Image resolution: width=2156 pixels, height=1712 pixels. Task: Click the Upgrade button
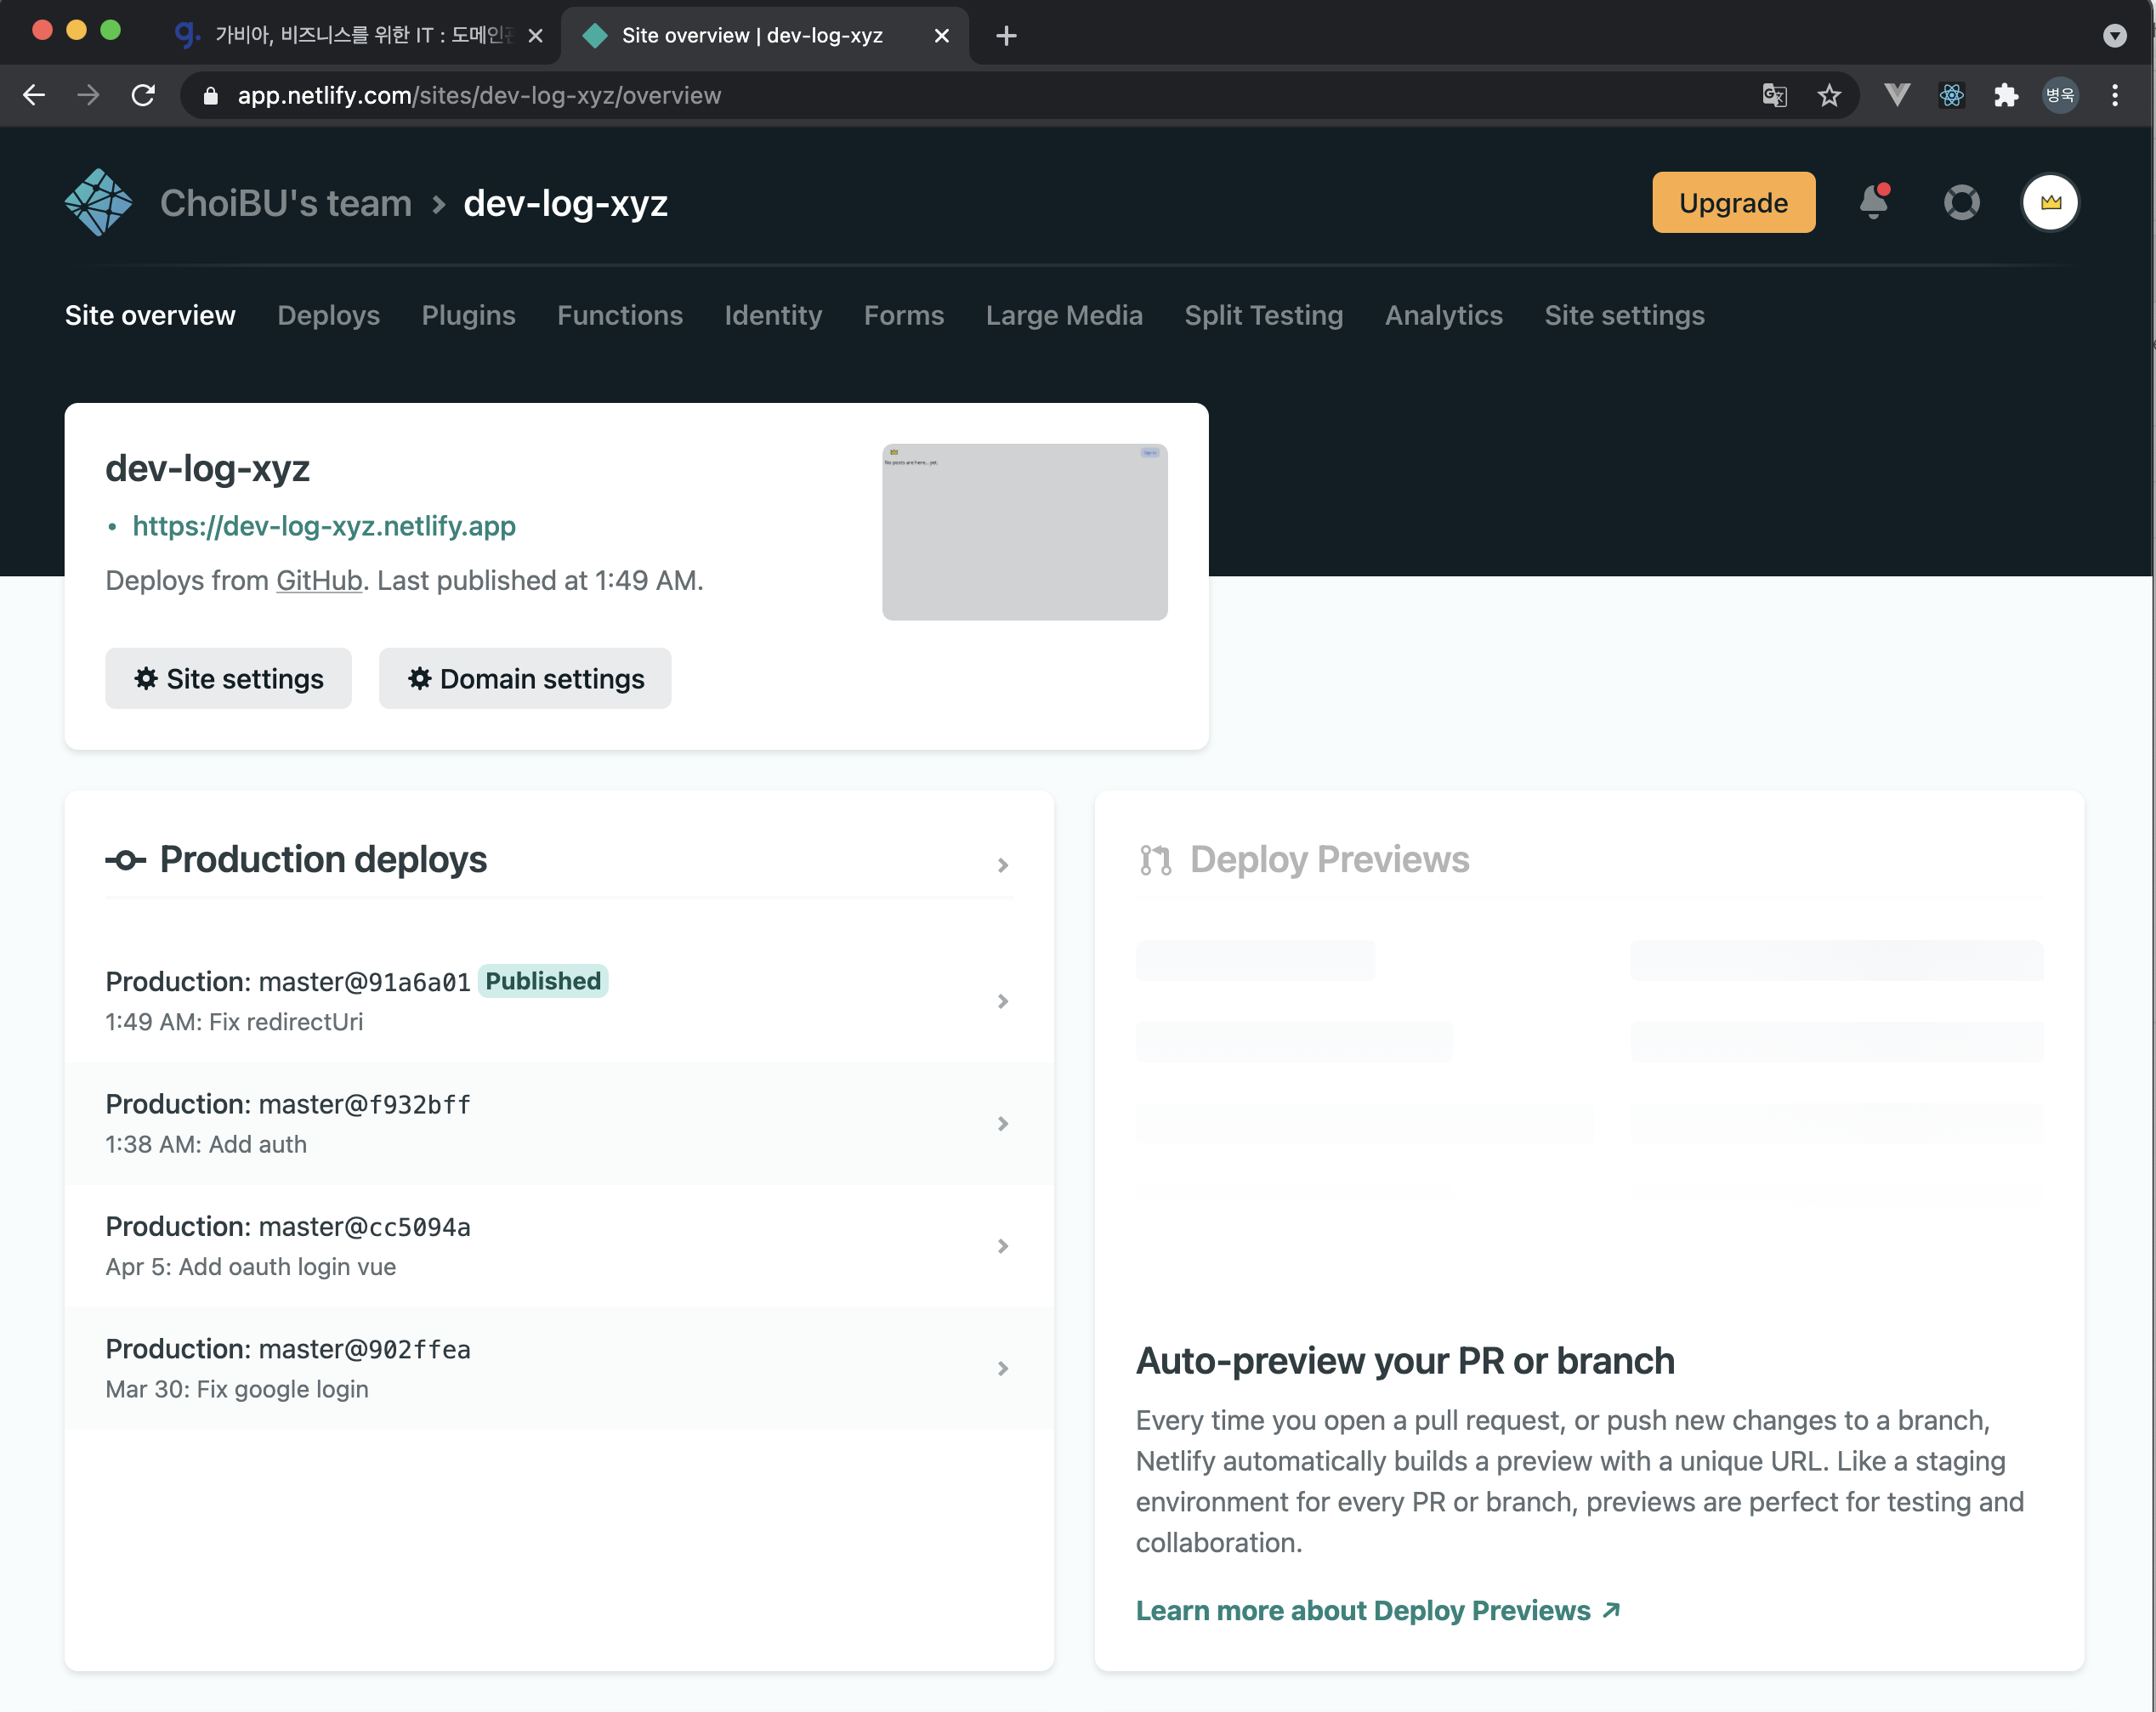[1732, 203]
